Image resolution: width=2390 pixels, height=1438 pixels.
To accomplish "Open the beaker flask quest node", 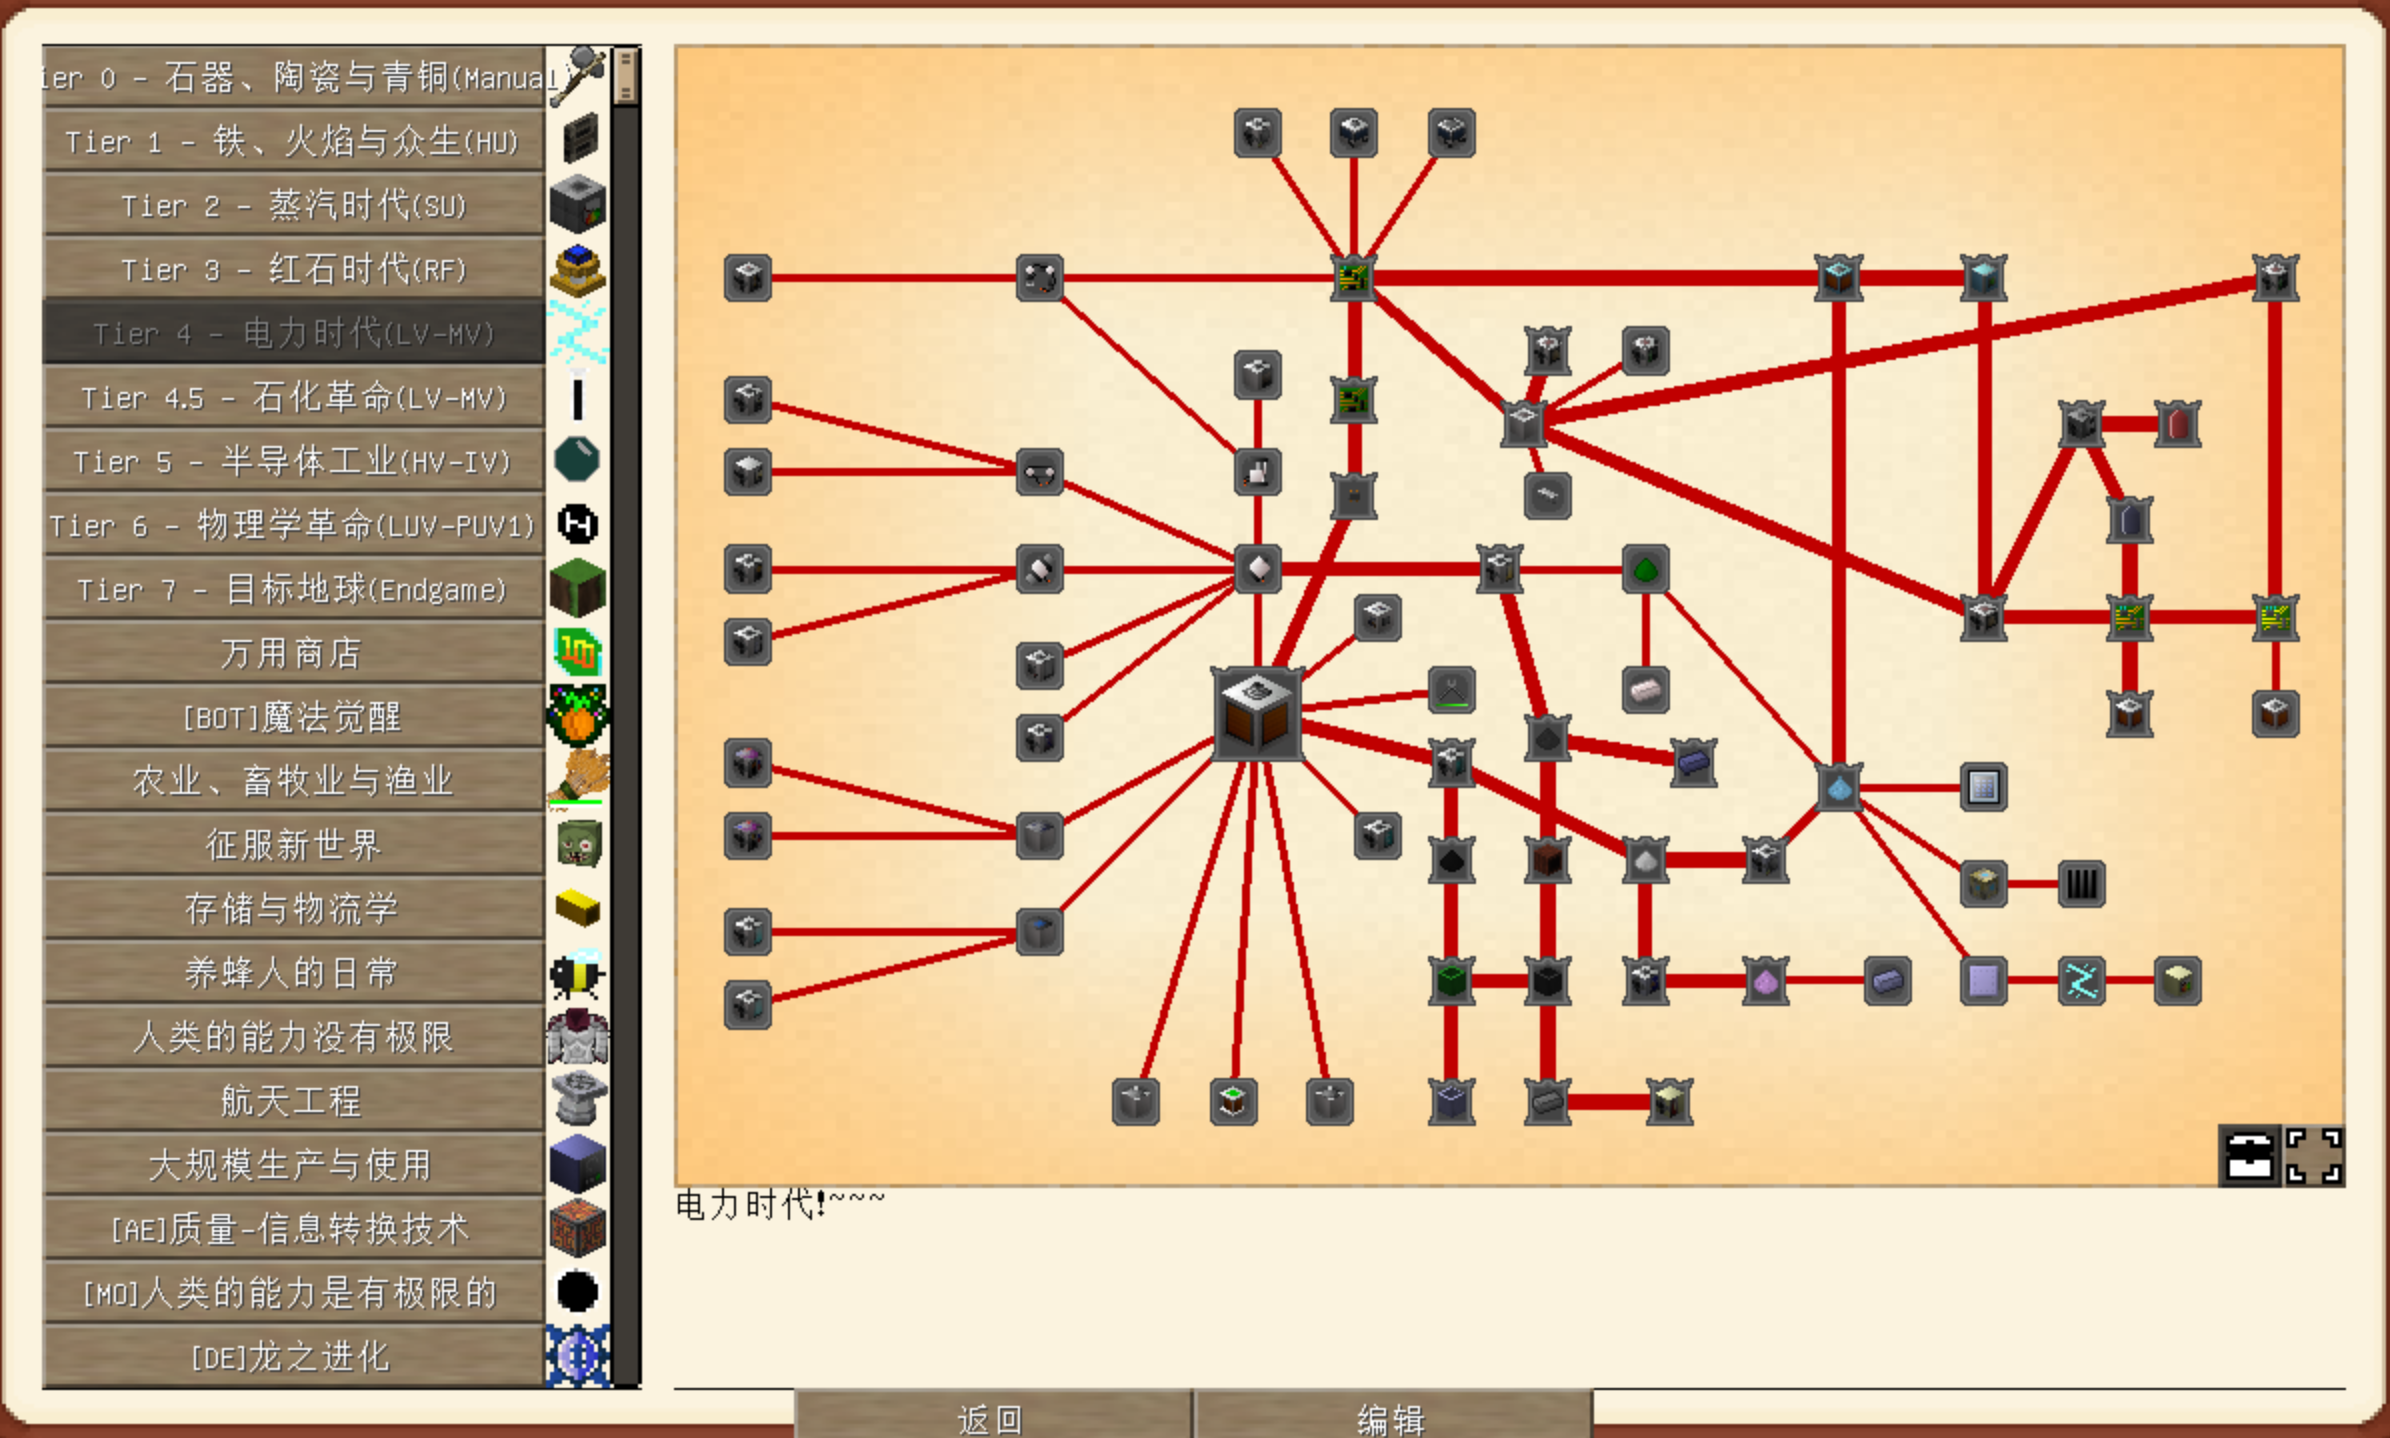I will 1257,472.
